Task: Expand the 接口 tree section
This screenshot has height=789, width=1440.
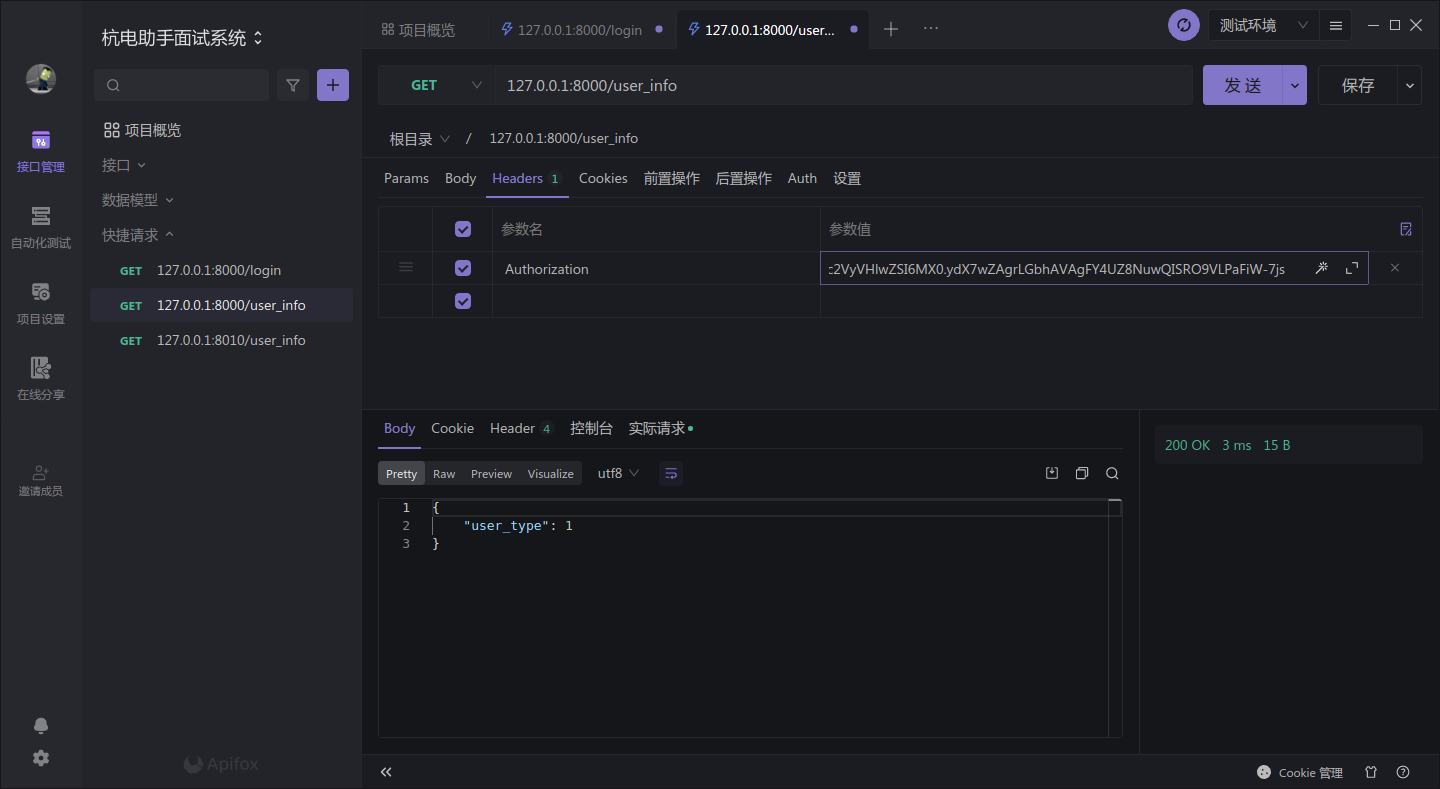Action: pyautogui.click(x=124, y=165)
